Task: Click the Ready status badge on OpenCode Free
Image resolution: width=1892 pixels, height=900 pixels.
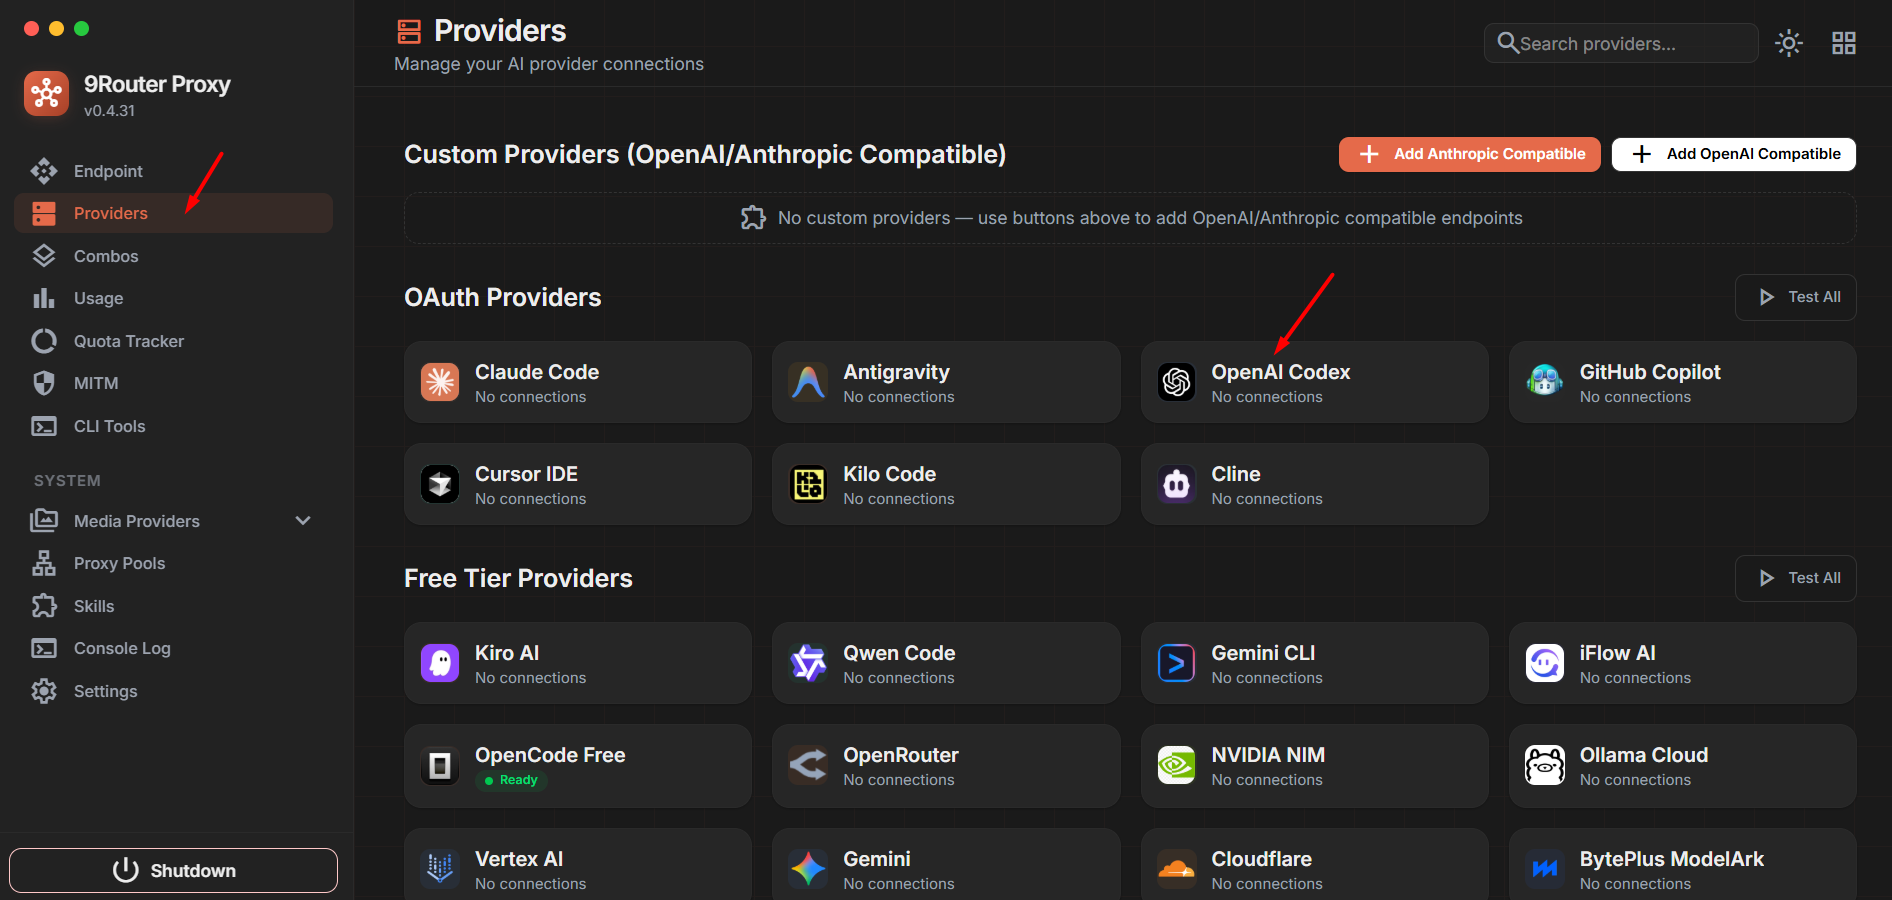Action: click(512, 780)
